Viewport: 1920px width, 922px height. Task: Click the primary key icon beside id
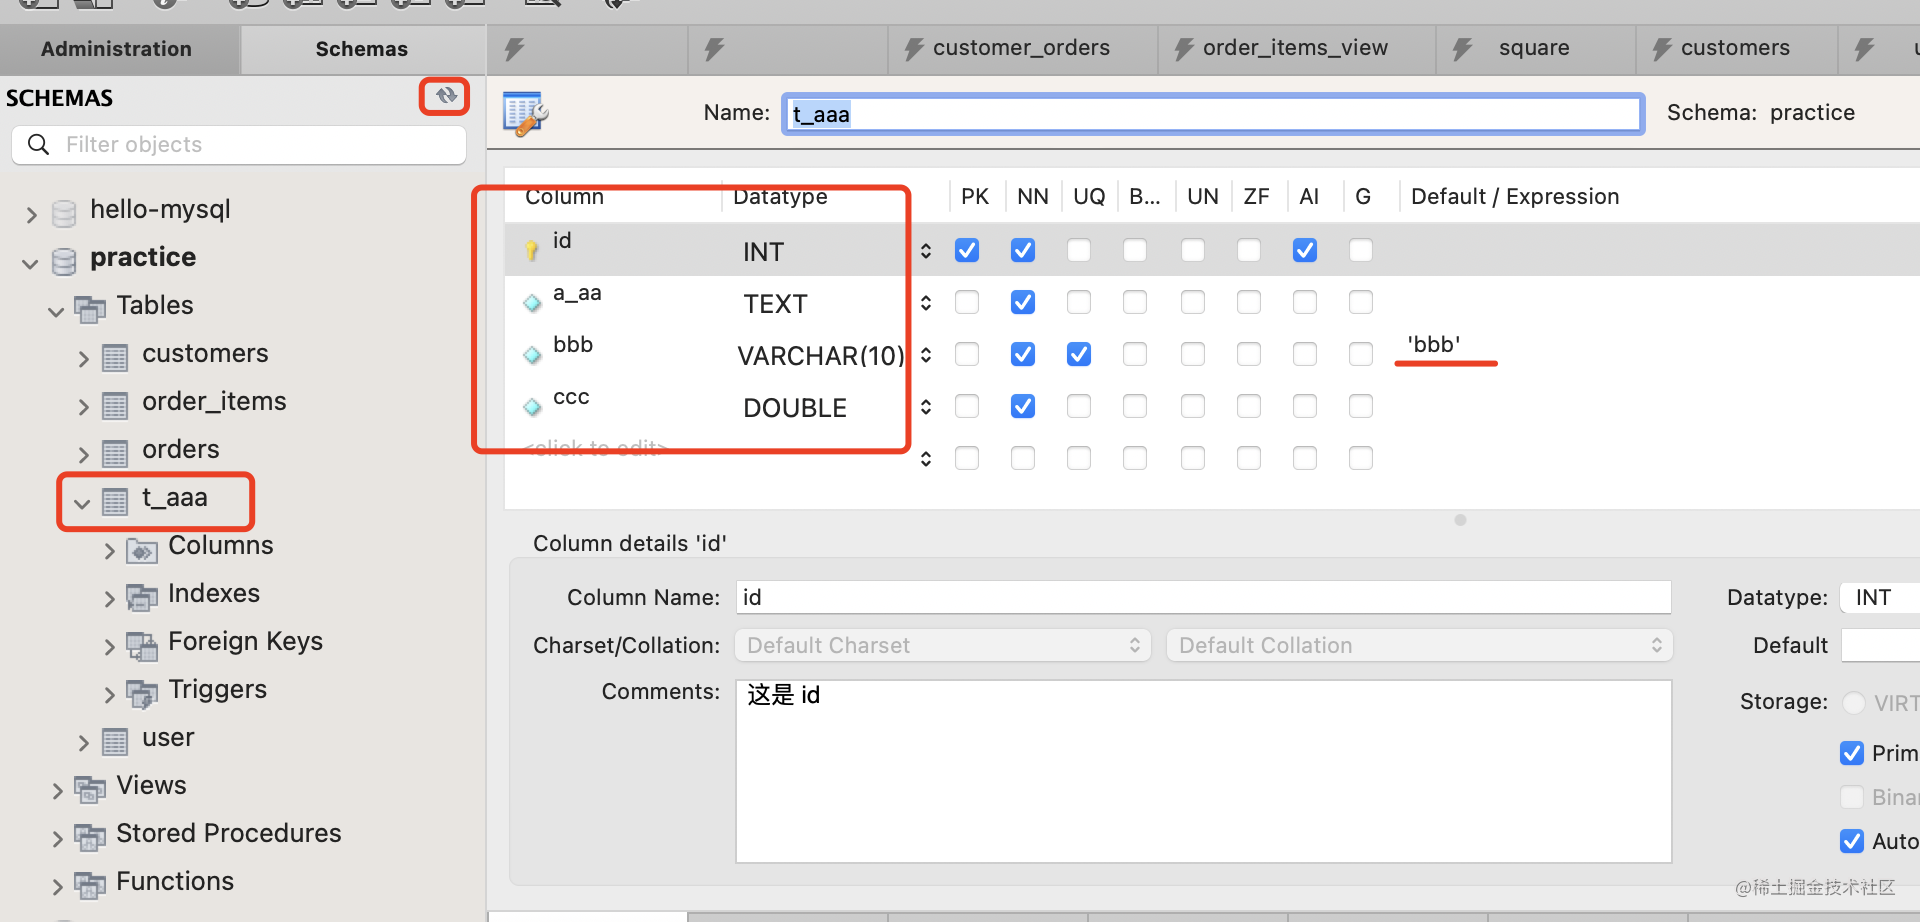point(532,250)
